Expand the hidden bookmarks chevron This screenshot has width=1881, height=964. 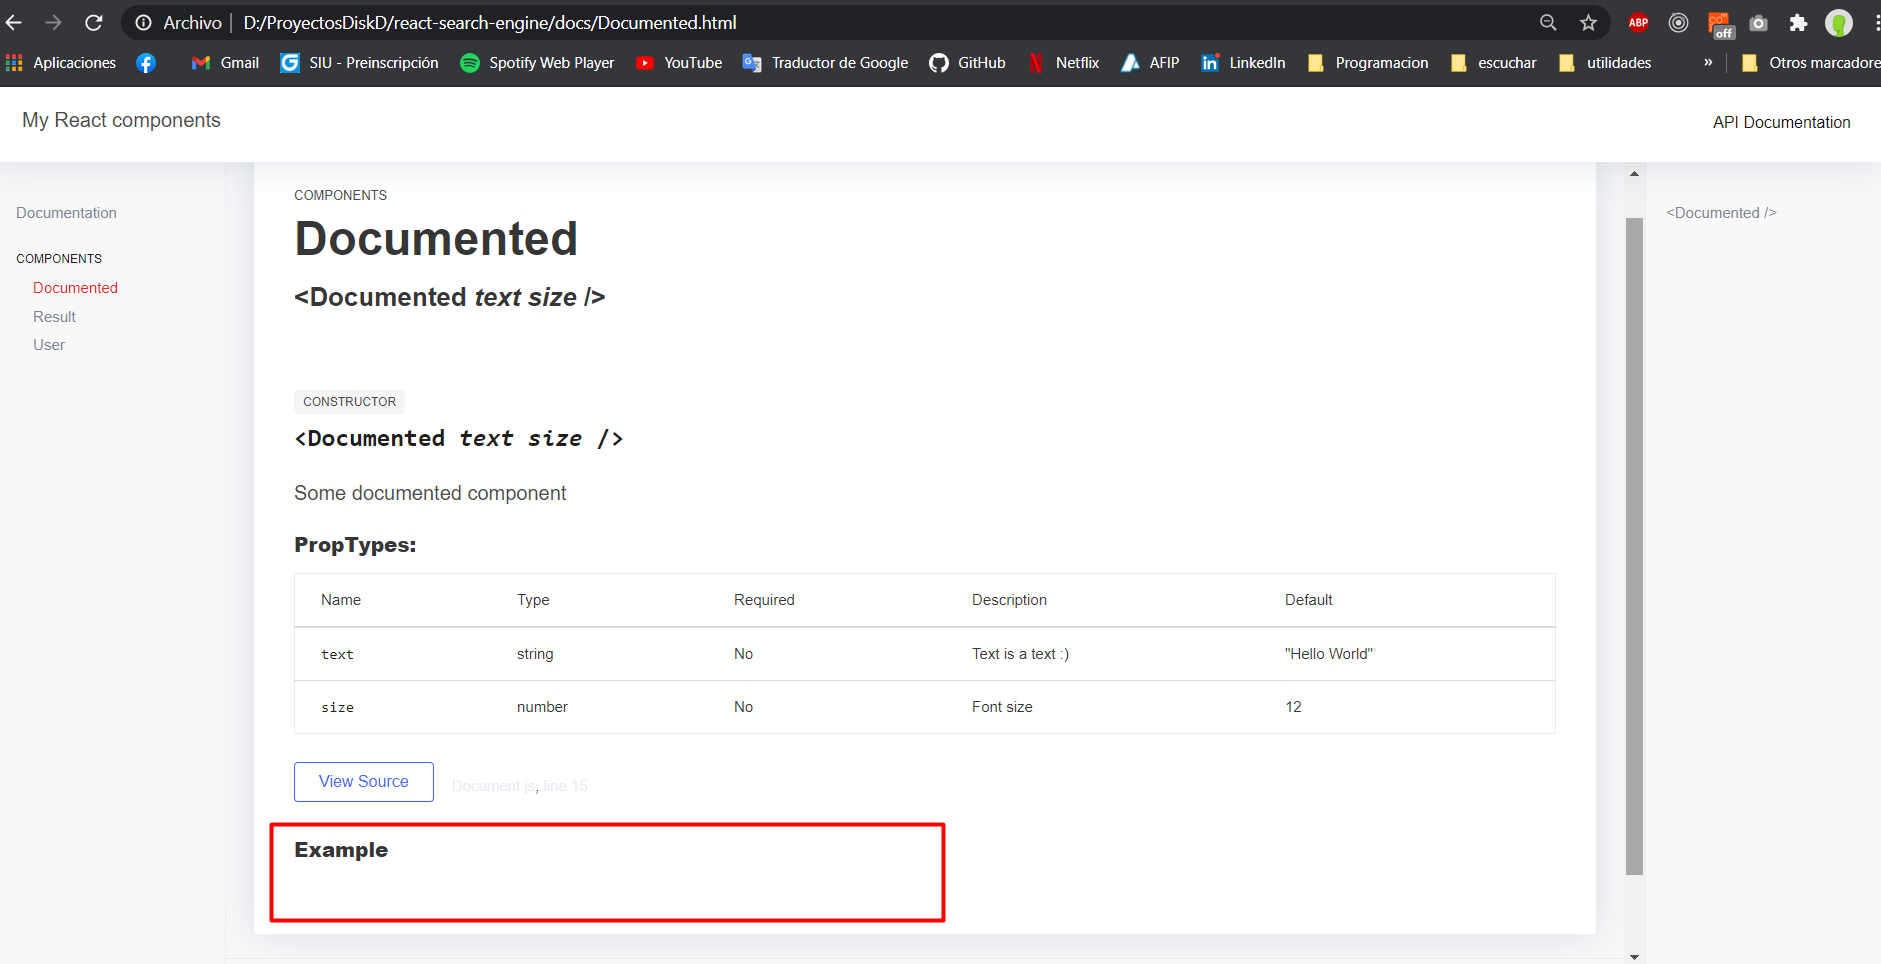pos(1708,62)
